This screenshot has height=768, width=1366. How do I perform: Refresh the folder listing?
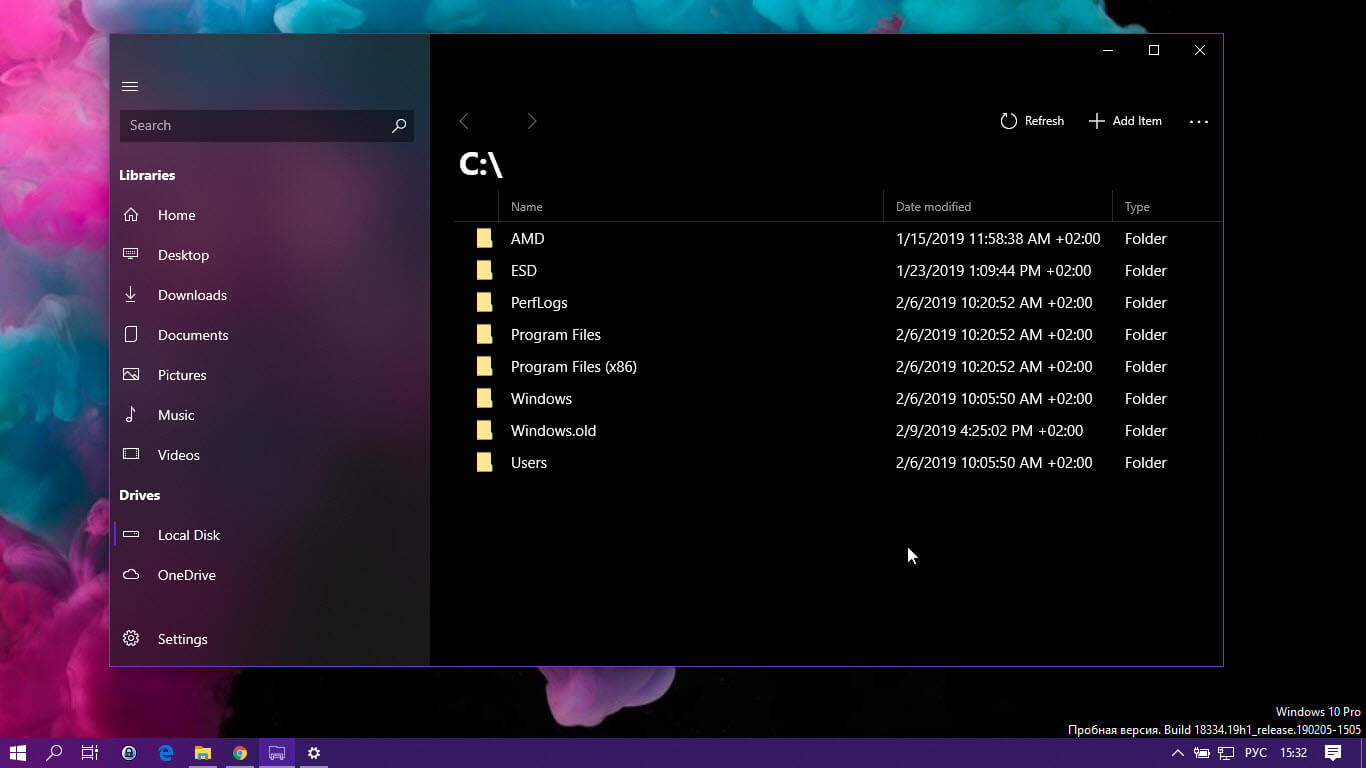(1032, 121)
